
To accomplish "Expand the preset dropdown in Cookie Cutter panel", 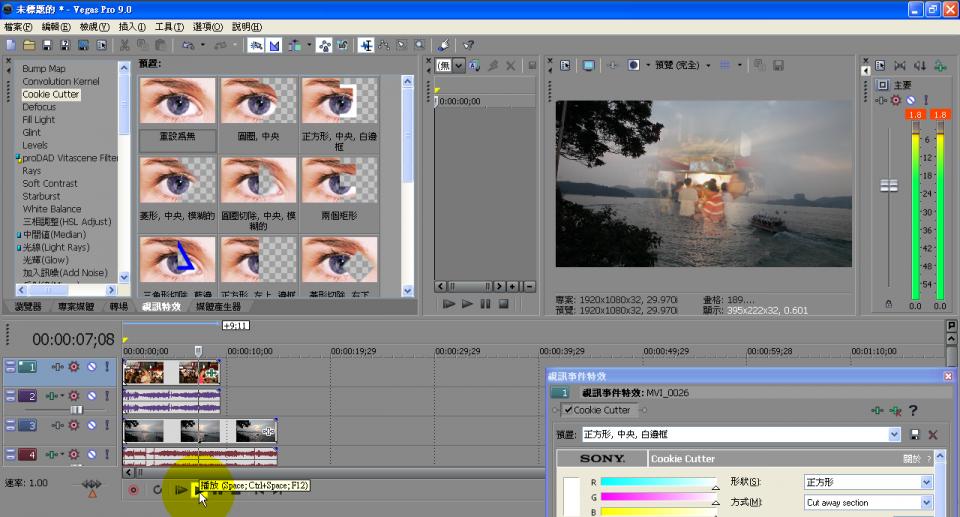I will pos(894,435).
